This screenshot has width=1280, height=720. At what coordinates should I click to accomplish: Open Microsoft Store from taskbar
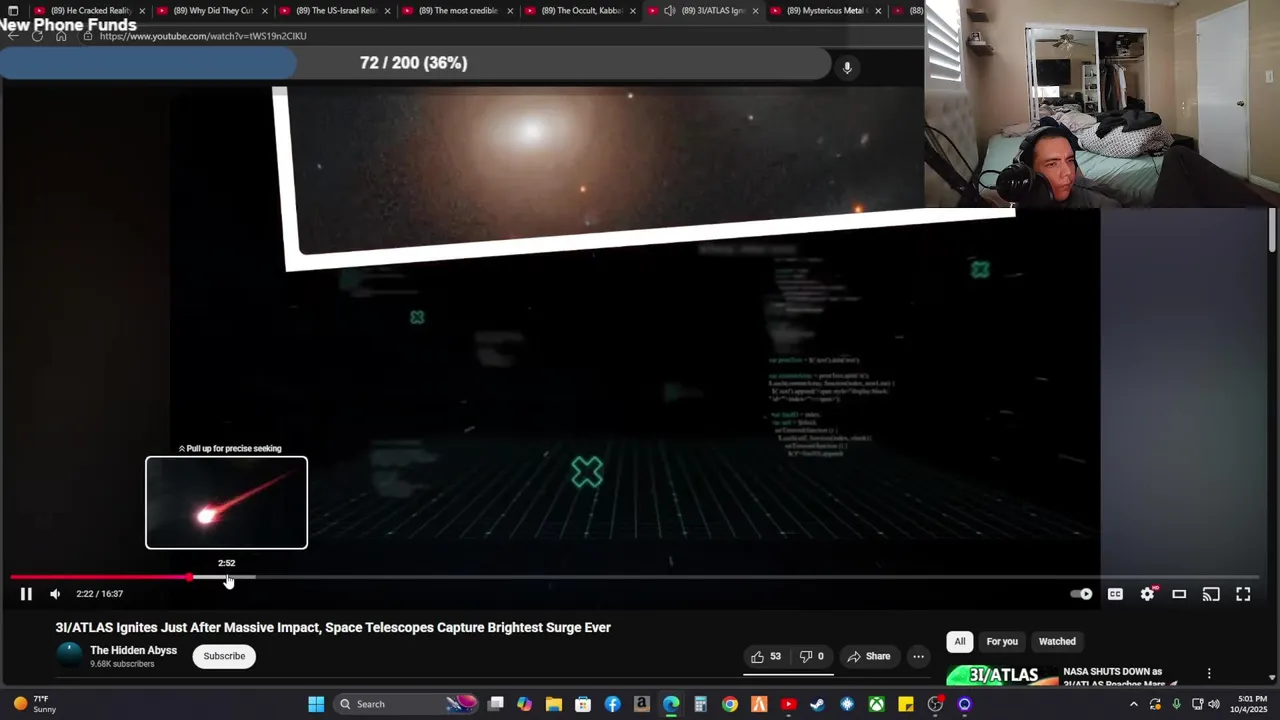point(583,704)
